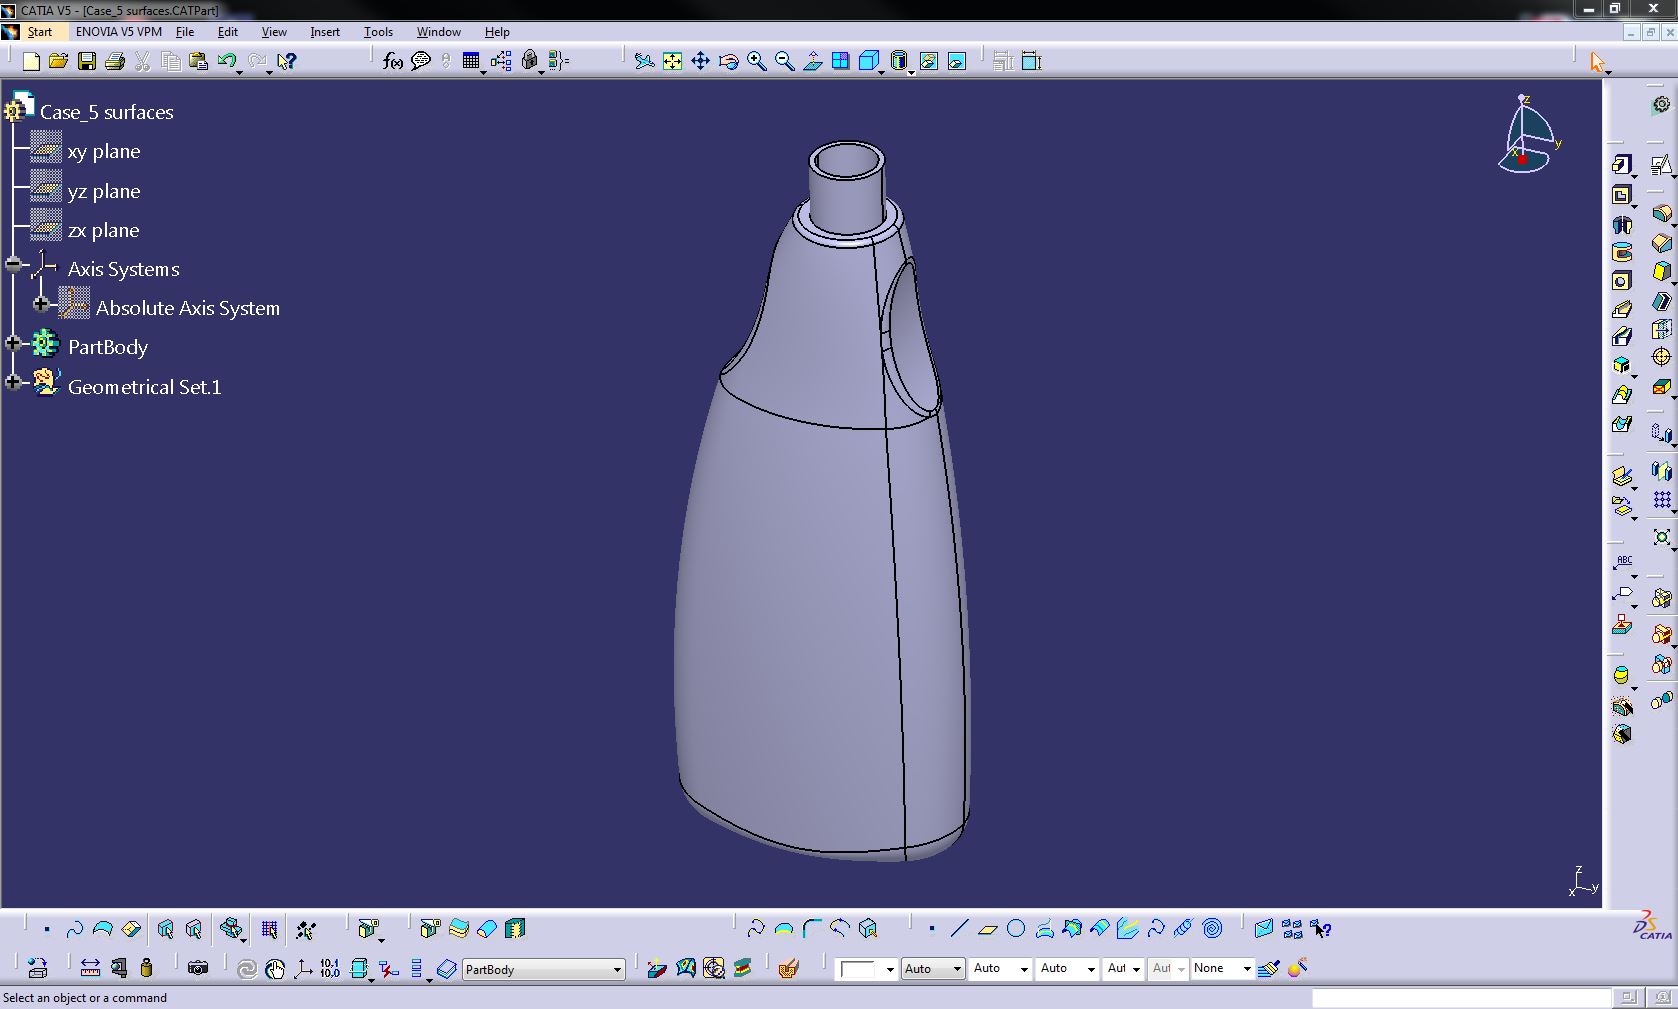1678x1009 pixels.
Task: Click the Zoom Out magnifier
Action: (785, 62)
